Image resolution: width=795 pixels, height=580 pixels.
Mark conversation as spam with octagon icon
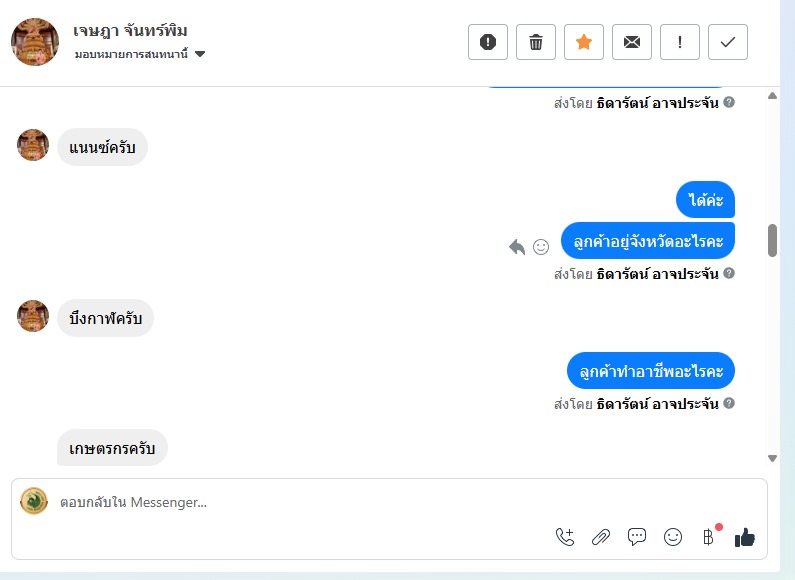point(488,42)
